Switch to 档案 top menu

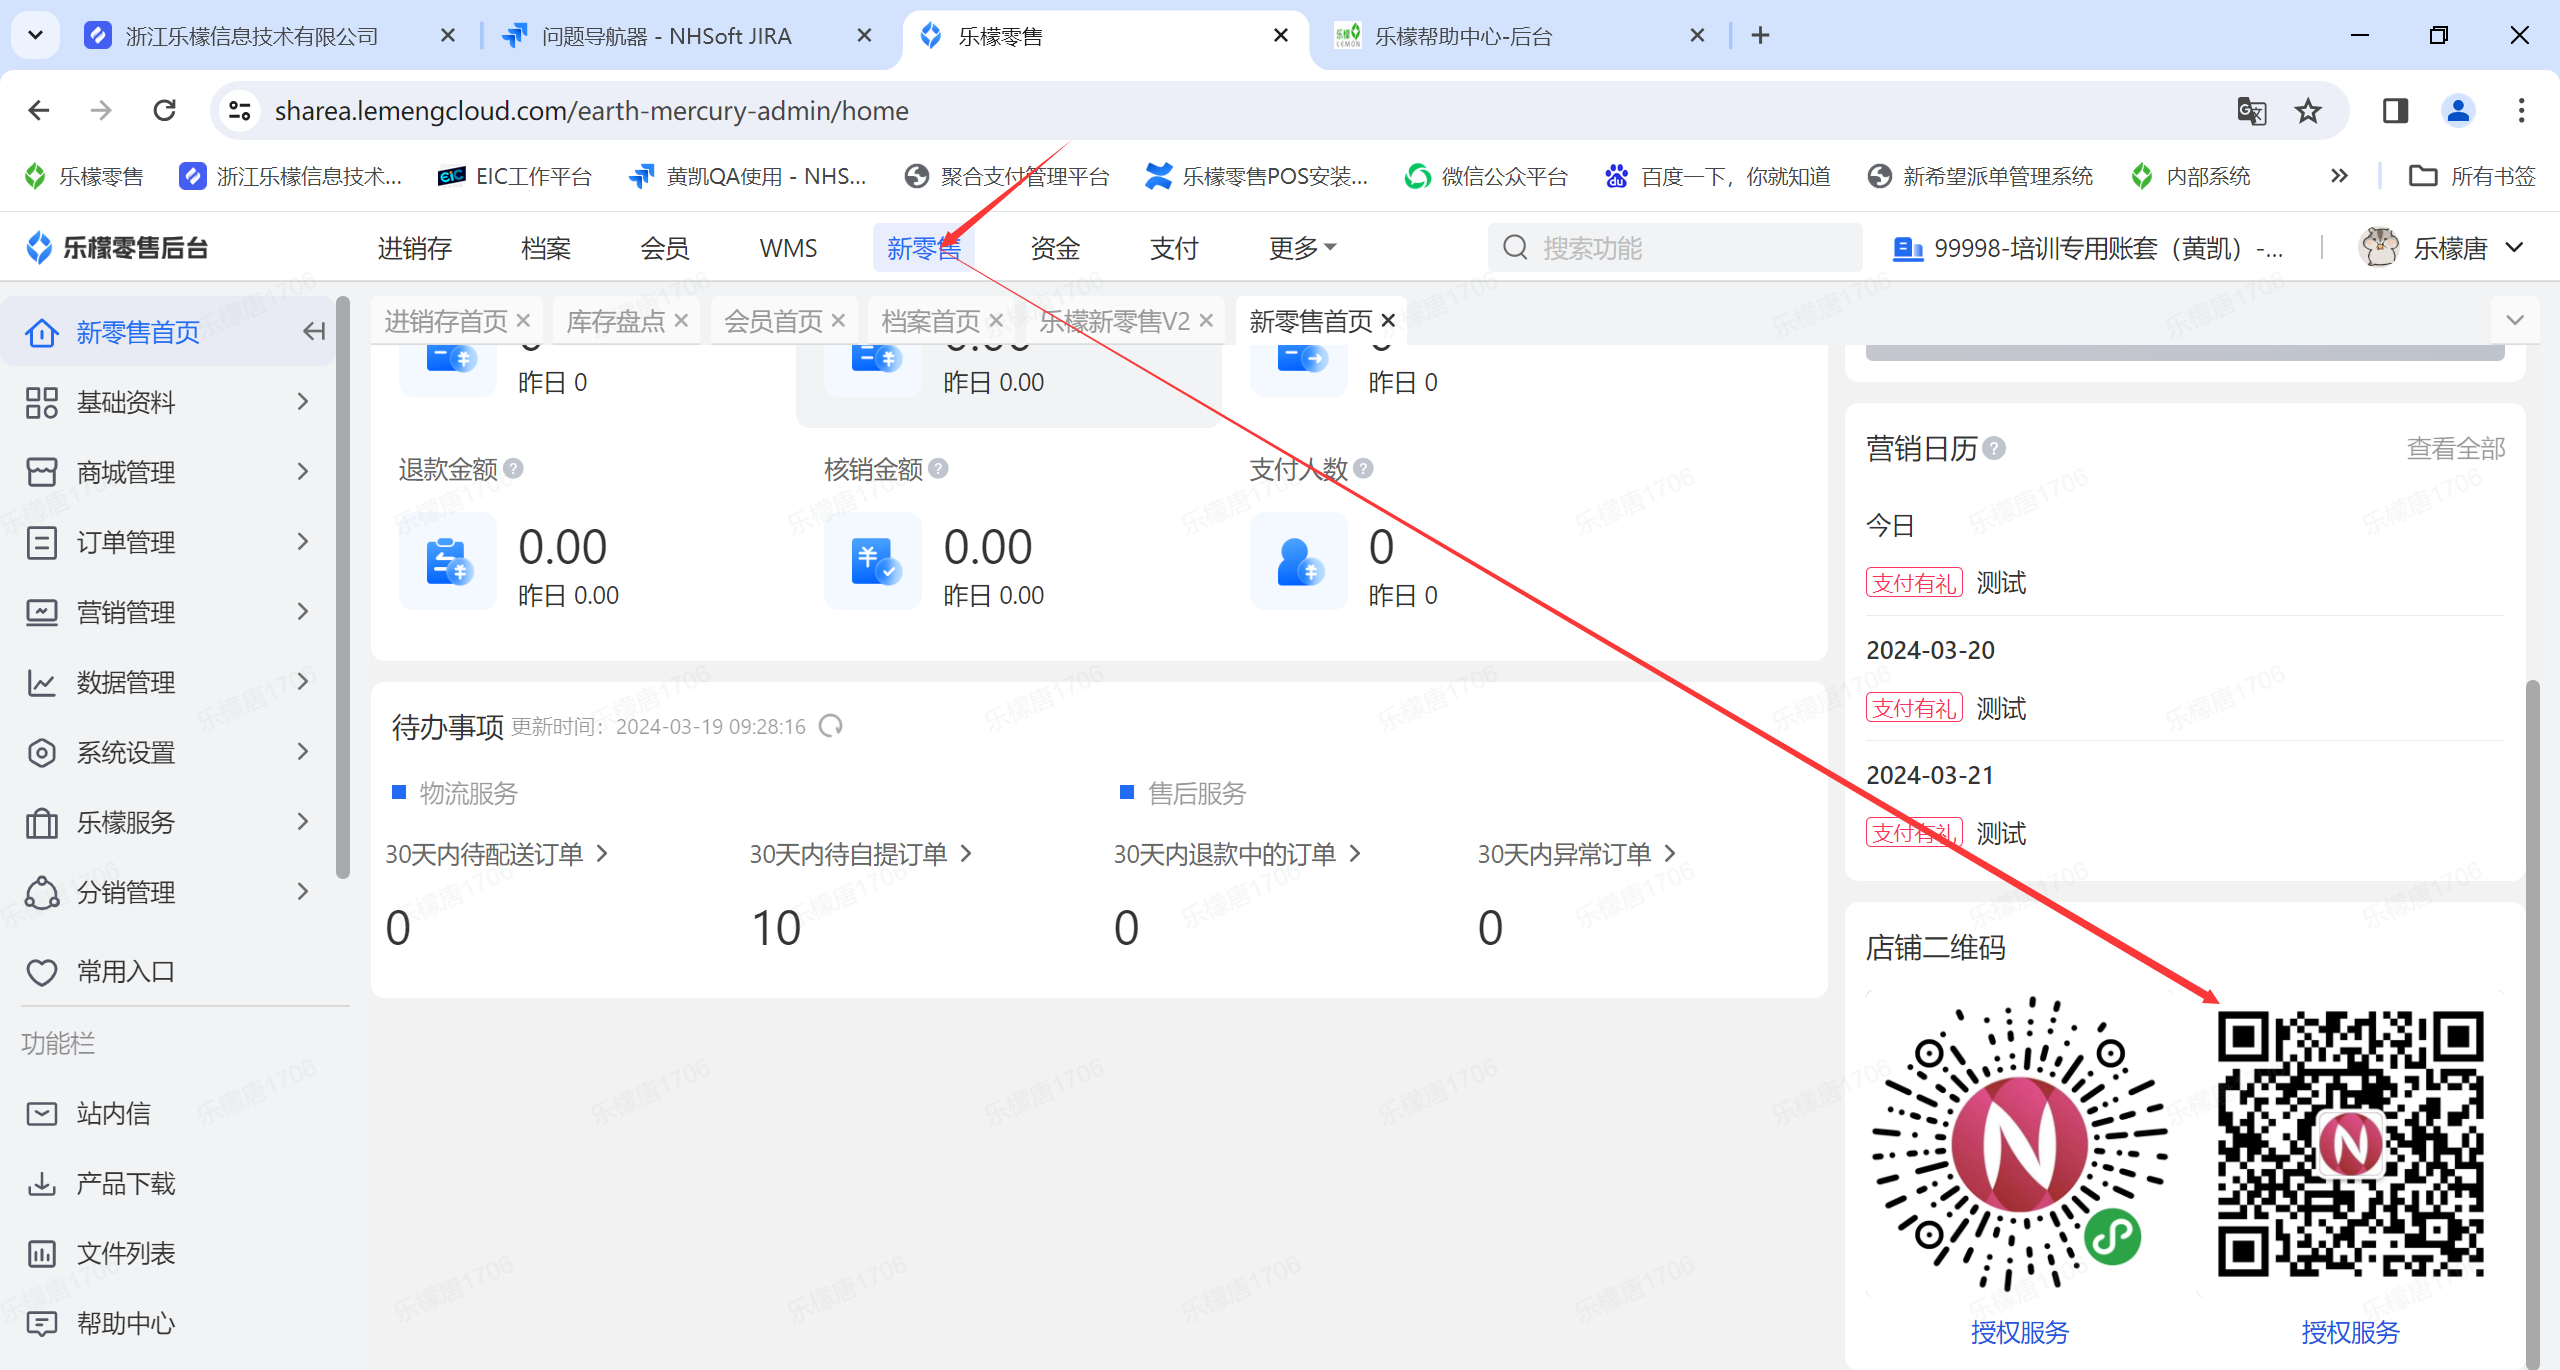point(546,248)
